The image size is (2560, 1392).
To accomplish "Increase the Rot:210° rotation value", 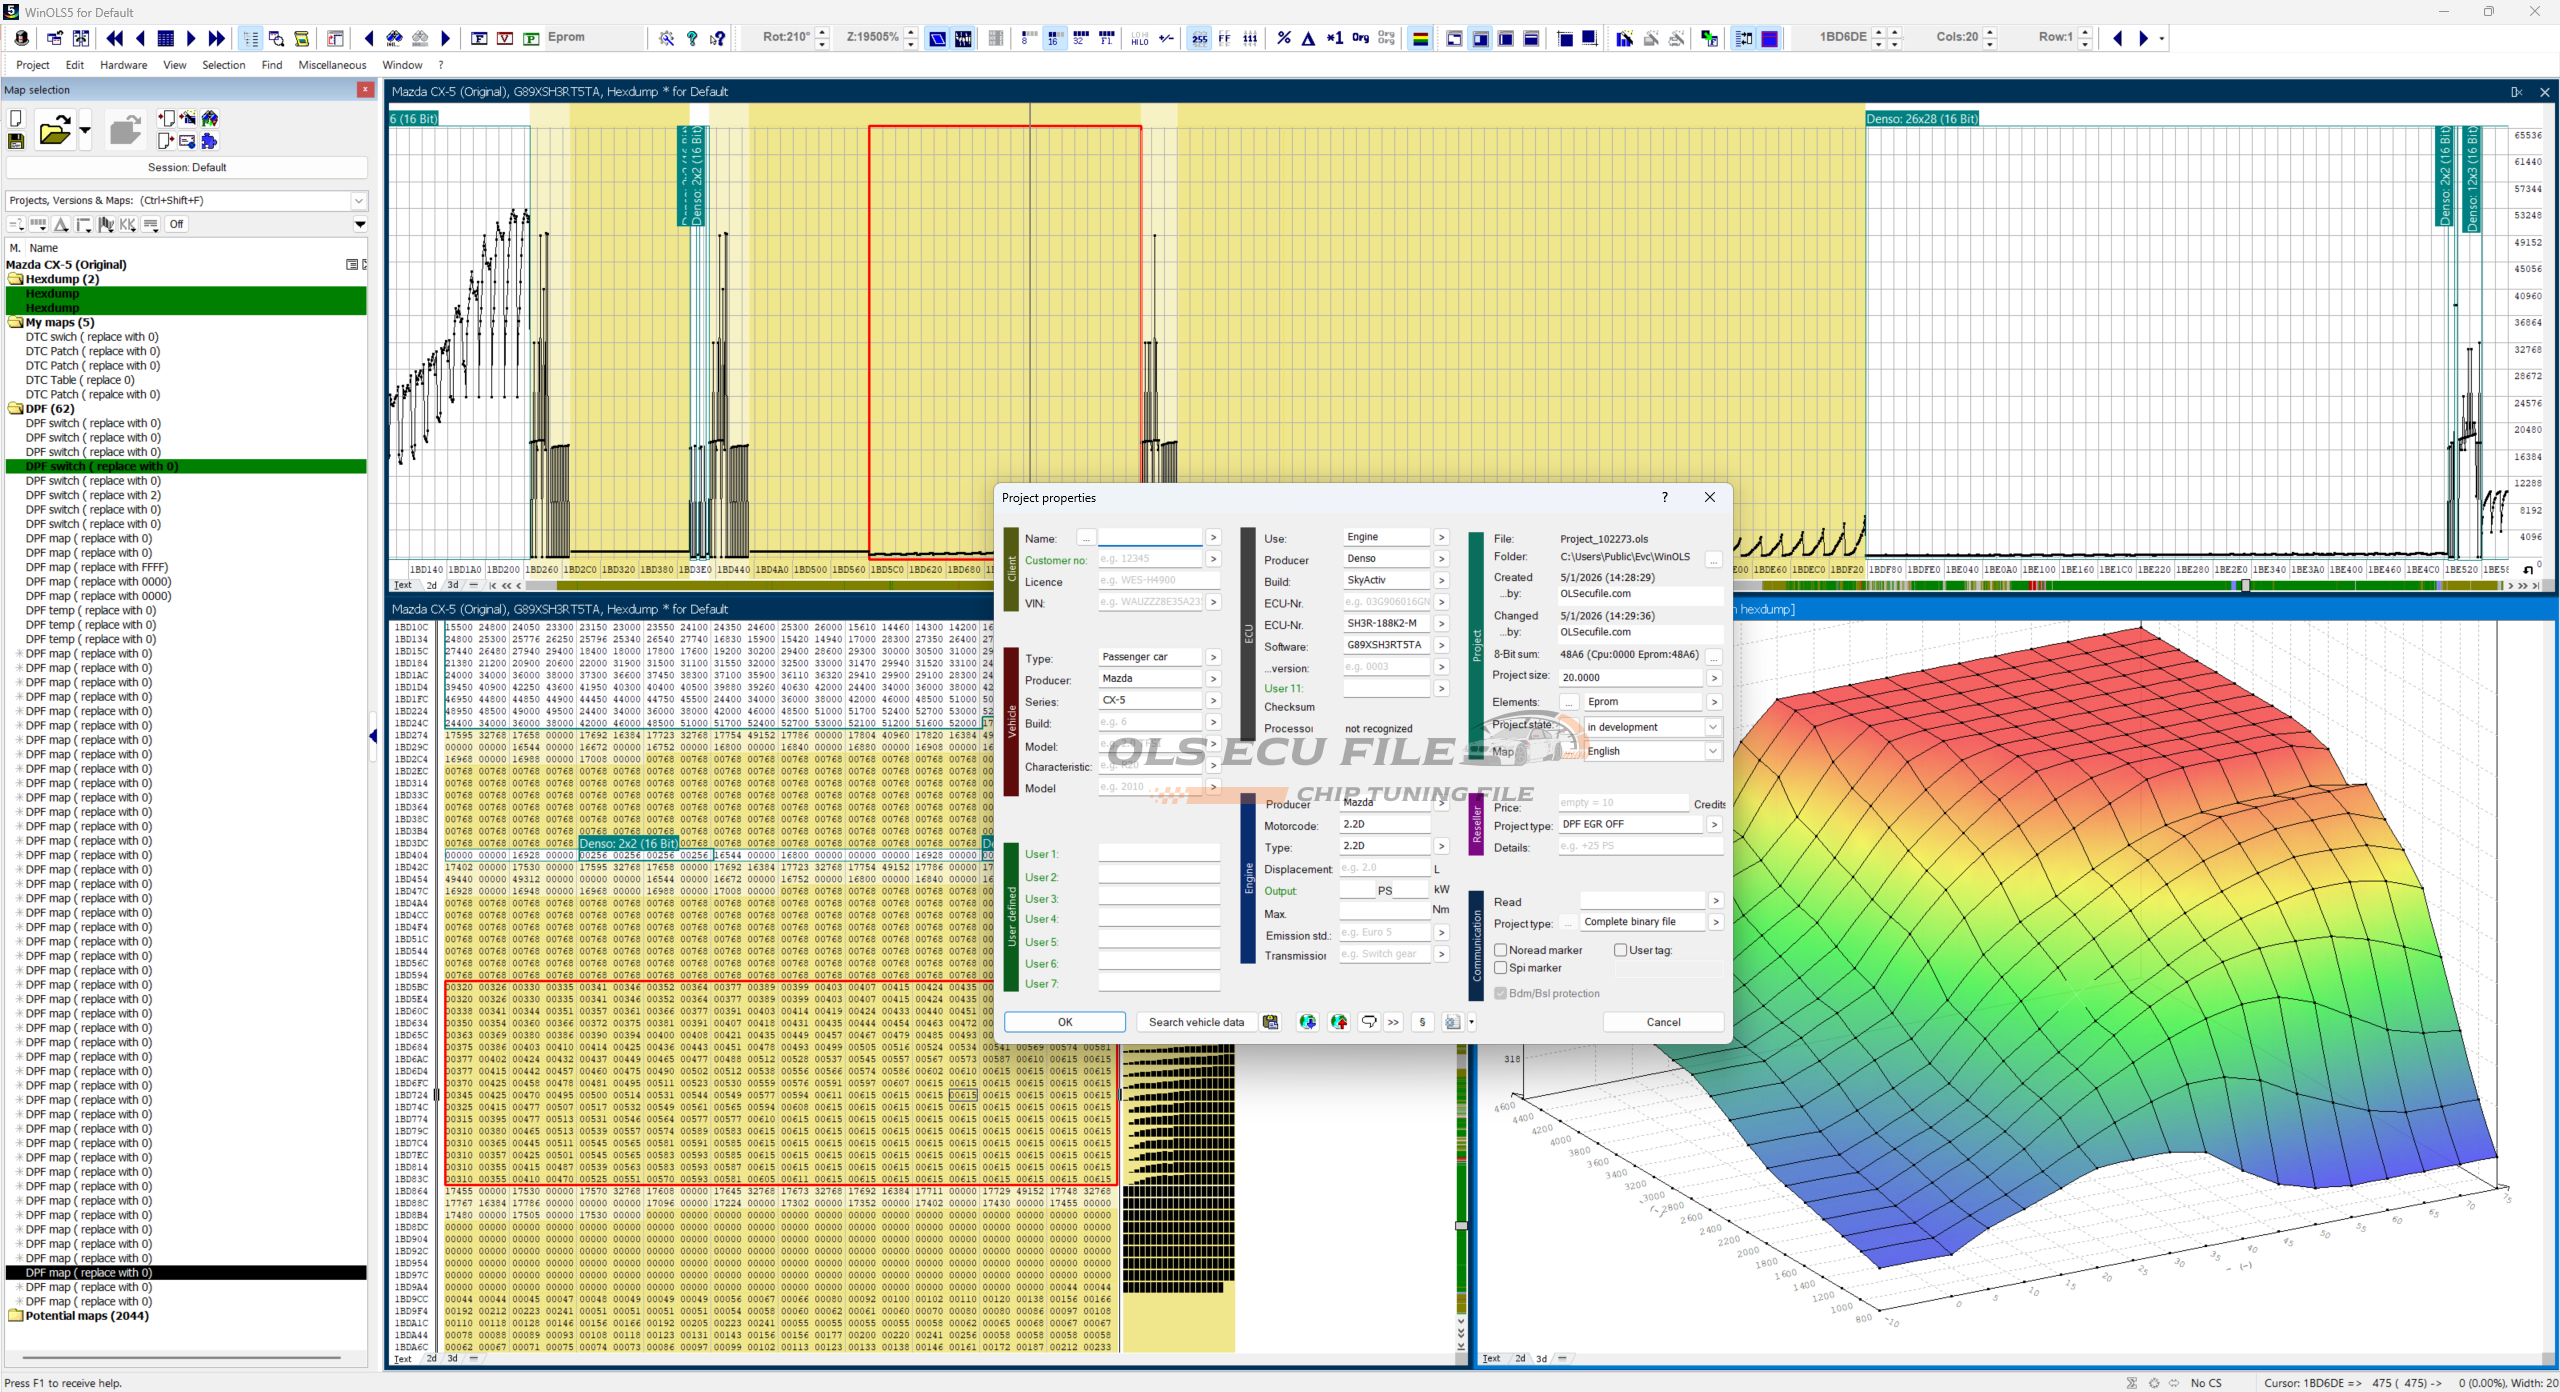I will click(822, 33).
